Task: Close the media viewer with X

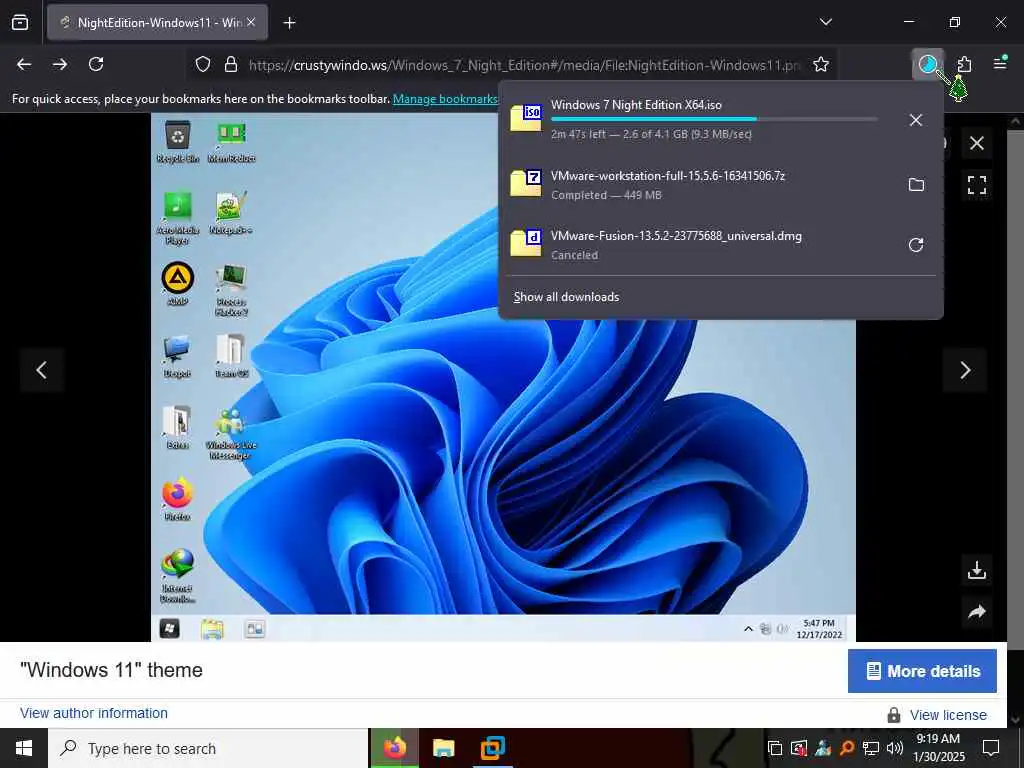Action: (x=976, y=143)
